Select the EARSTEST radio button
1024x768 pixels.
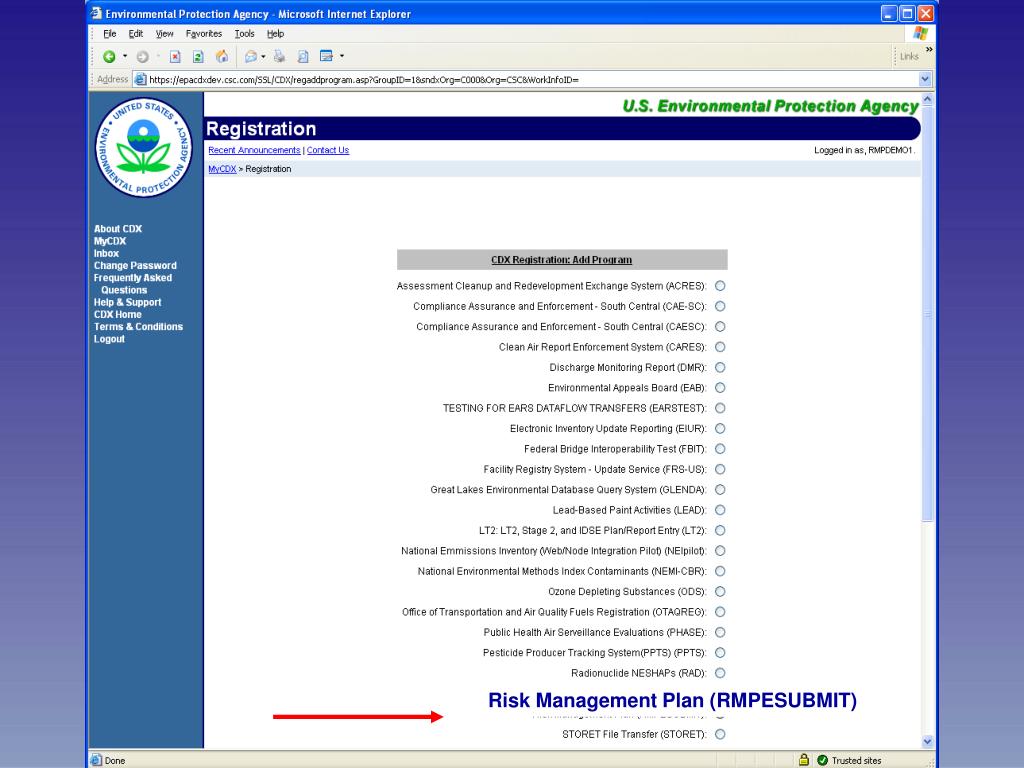[x=720, y=408]
